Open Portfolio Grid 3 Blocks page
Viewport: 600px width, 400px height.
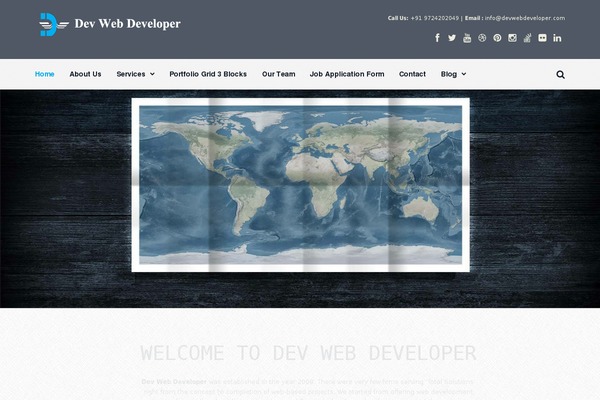pos(208,74)
